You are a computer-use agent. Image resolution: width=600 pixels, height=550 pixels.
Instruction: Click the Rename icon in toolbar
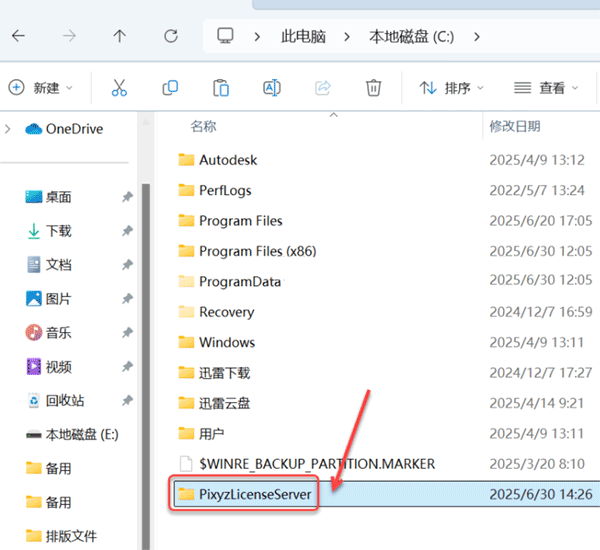click(272, 88)
